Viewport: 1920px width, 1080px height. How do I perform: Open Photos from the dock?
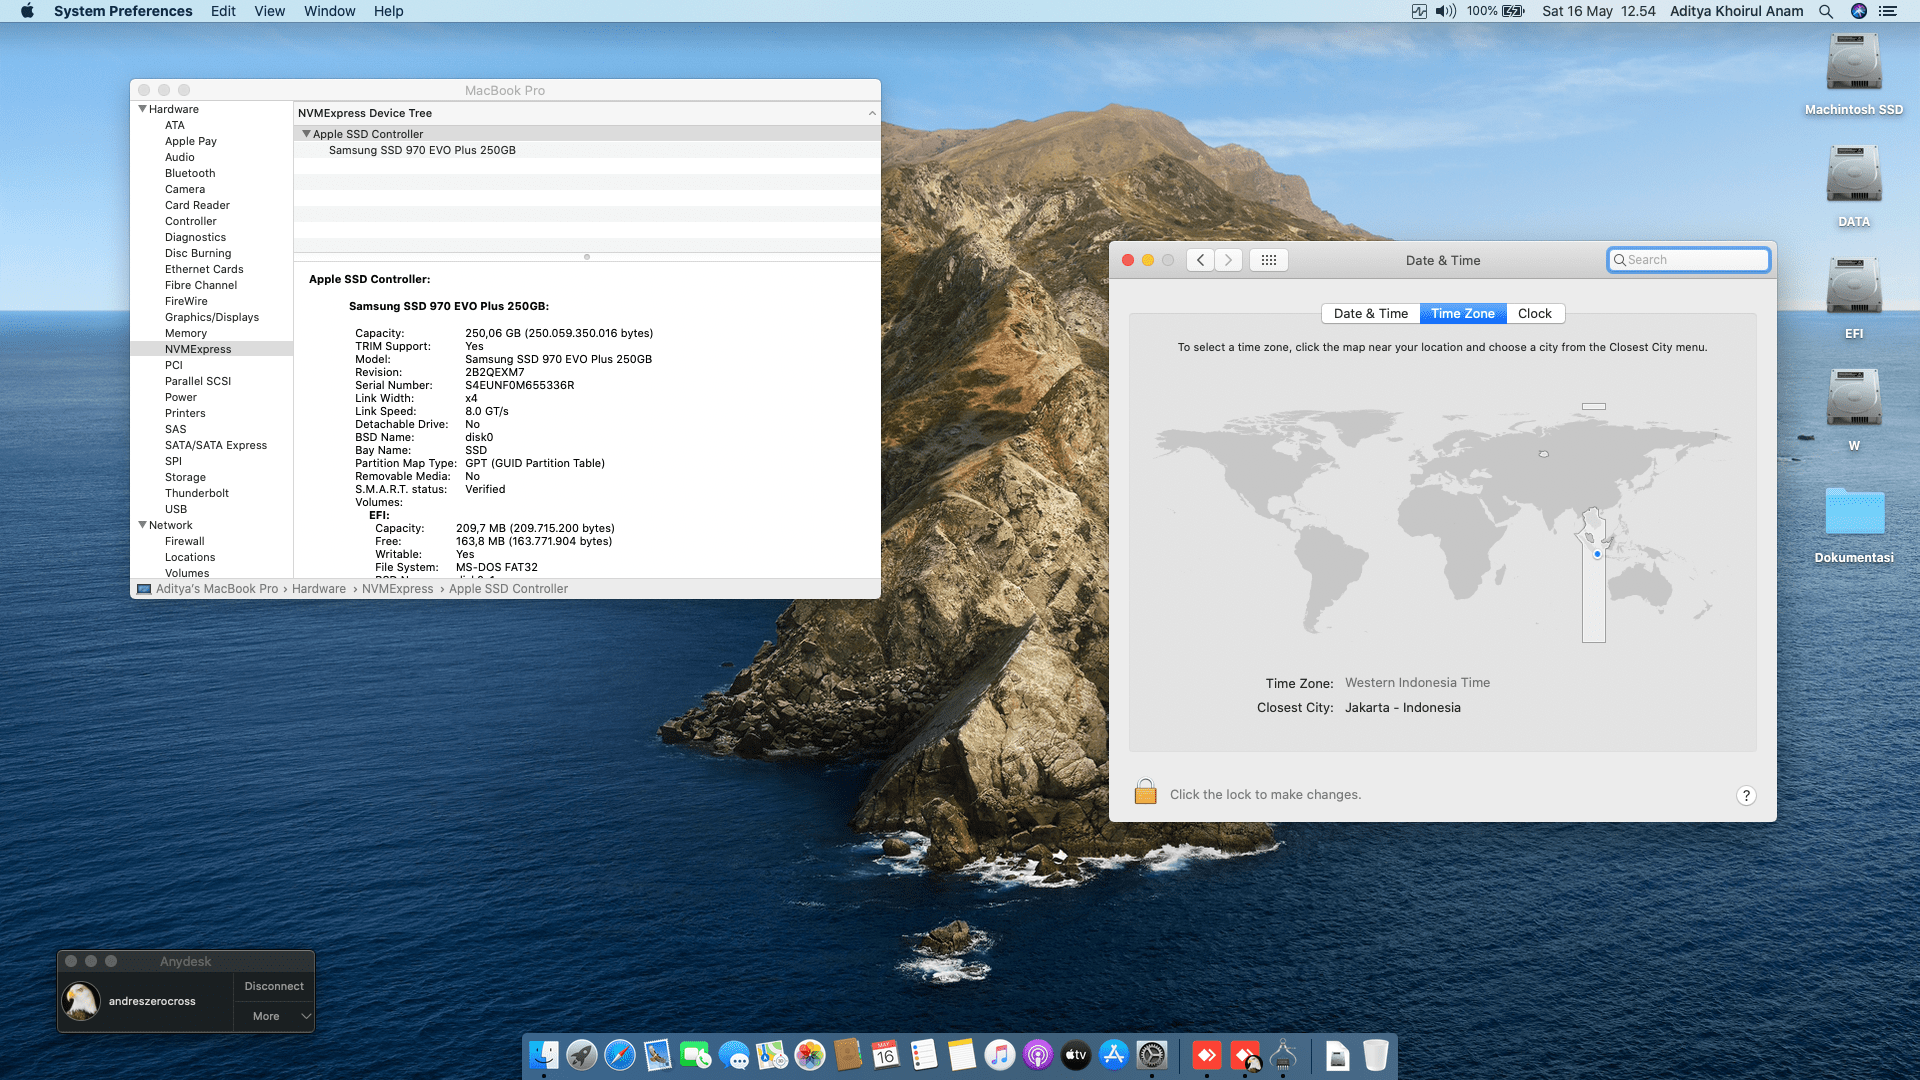click(810, 1055)
